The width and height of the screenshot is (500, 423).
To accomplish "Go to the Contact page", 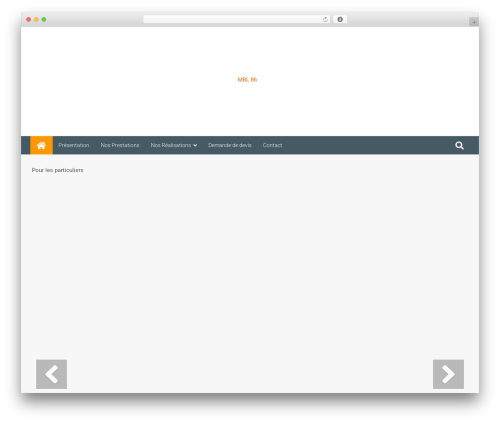I will (272, 145).
